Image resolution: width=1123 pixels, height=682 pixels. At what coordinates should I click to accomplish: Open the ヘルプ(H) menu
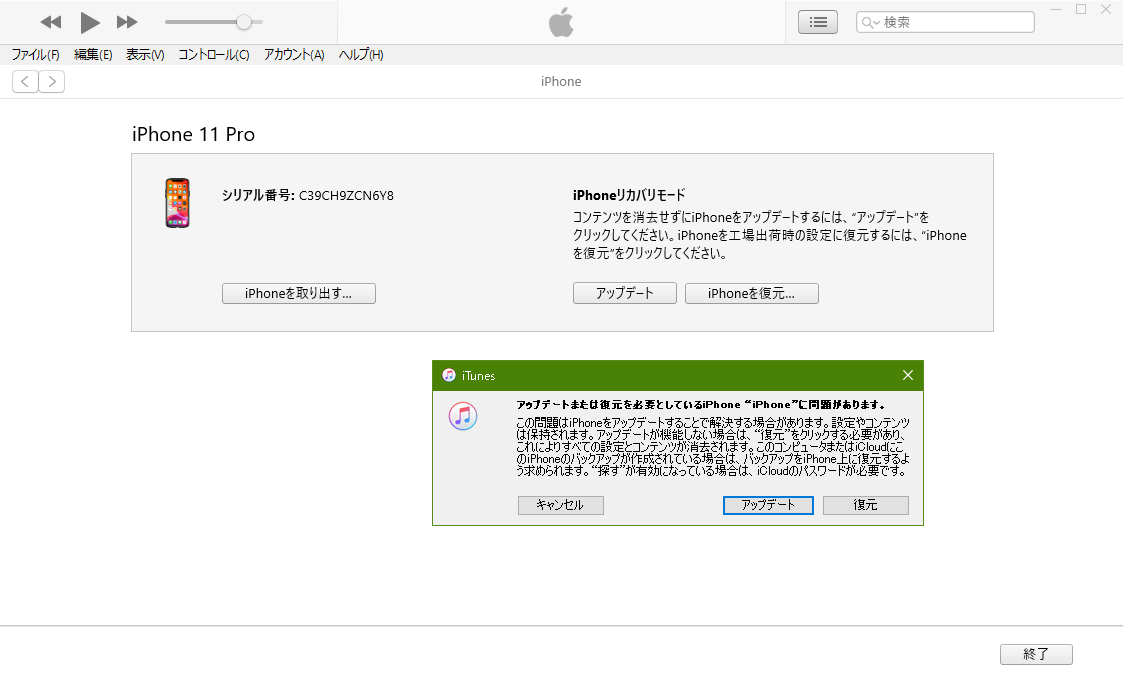coord(360,54)
